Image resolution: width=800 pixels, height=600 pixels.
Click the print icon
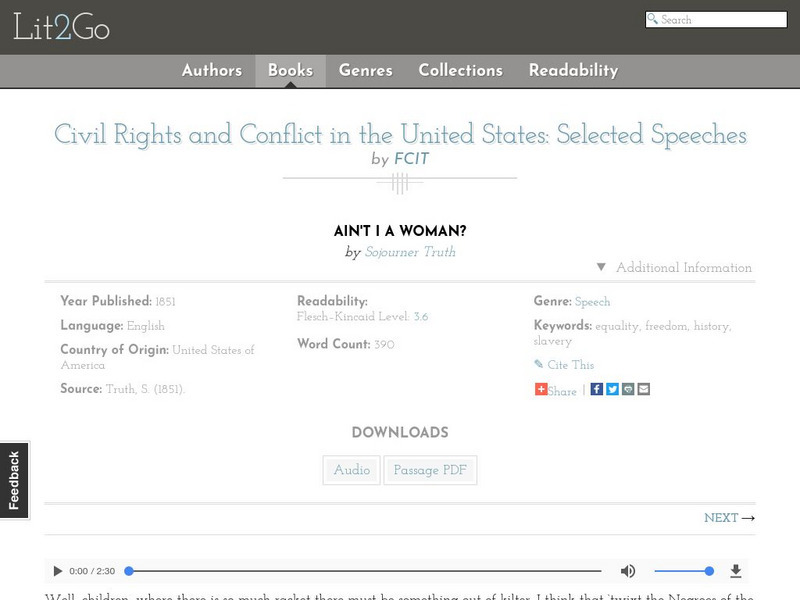point(628,389)
